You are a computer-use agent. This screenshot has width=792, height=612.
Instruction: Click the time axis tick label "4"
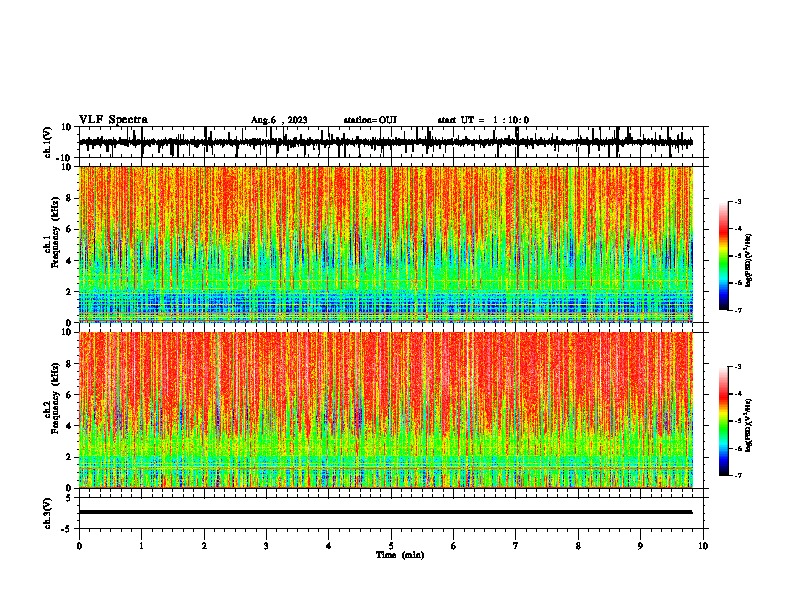tap(329, 546)
